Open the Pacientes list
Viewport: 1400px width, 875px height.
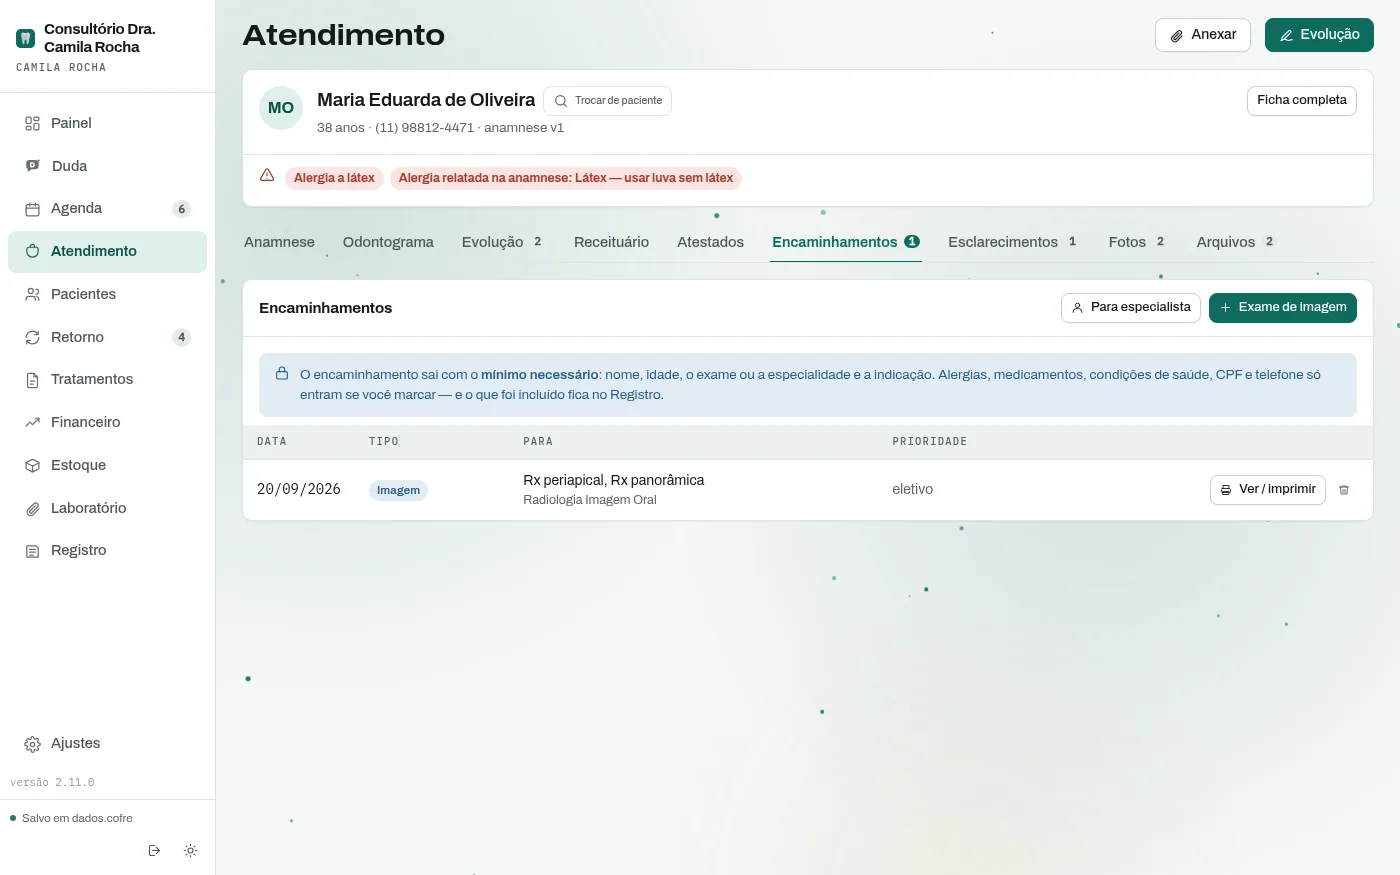pos(107,294)
